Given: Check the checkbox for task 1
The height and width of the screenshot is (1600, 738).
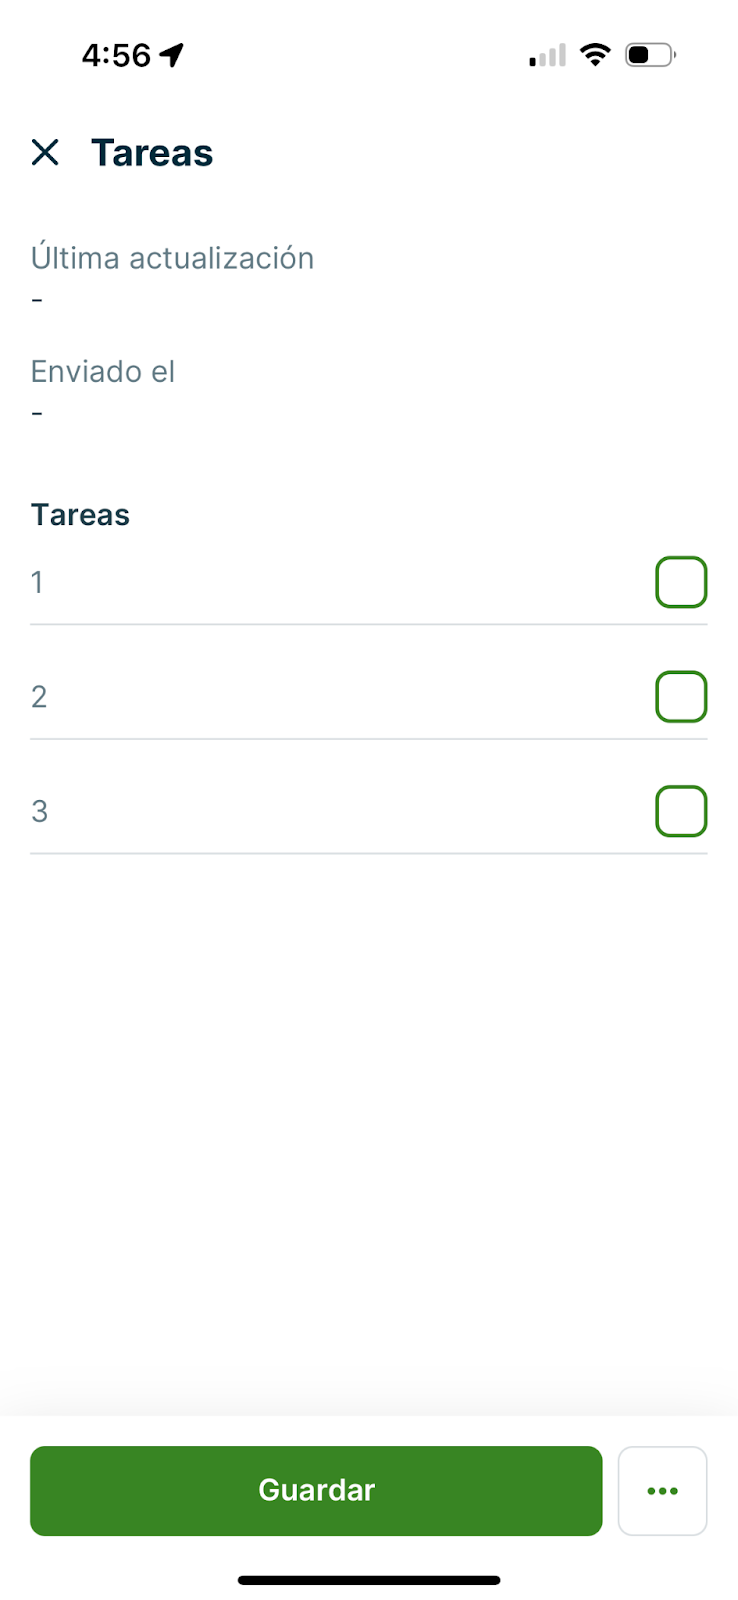Looking at the screenshot, I should coord(681,582).
